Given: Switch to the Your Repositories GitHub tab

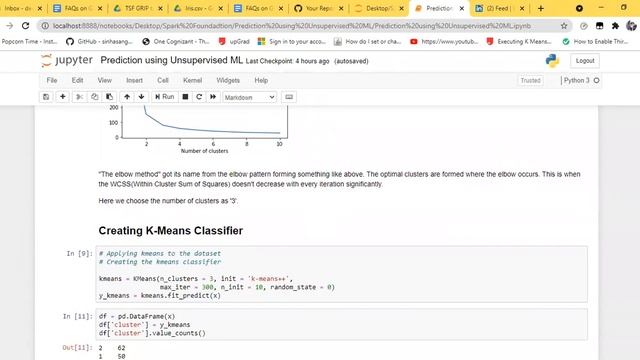Looking at the screenshot, I should coord(318,8).
